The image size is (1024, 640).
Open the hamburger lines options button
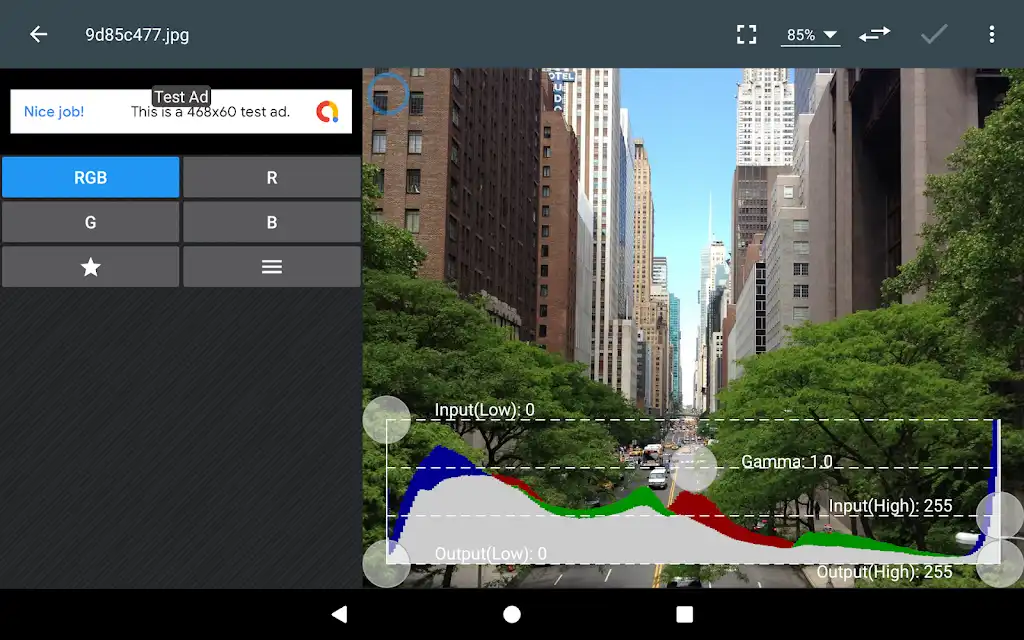point(272,266)
